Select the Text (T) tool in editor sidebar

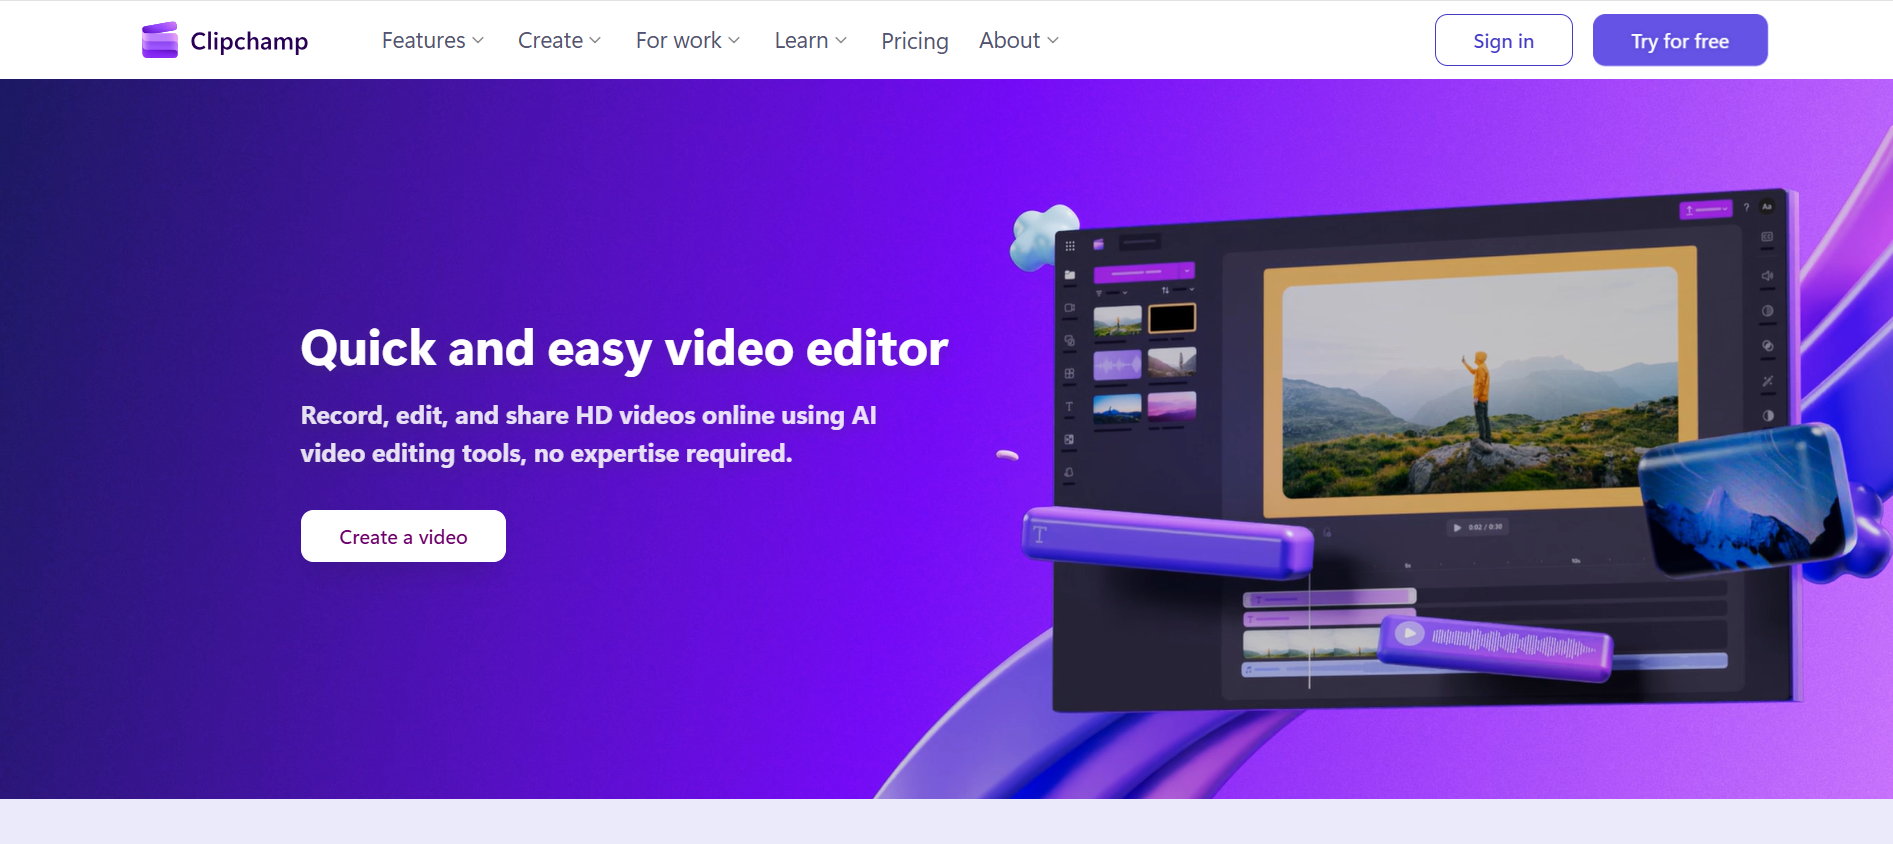1069,407
